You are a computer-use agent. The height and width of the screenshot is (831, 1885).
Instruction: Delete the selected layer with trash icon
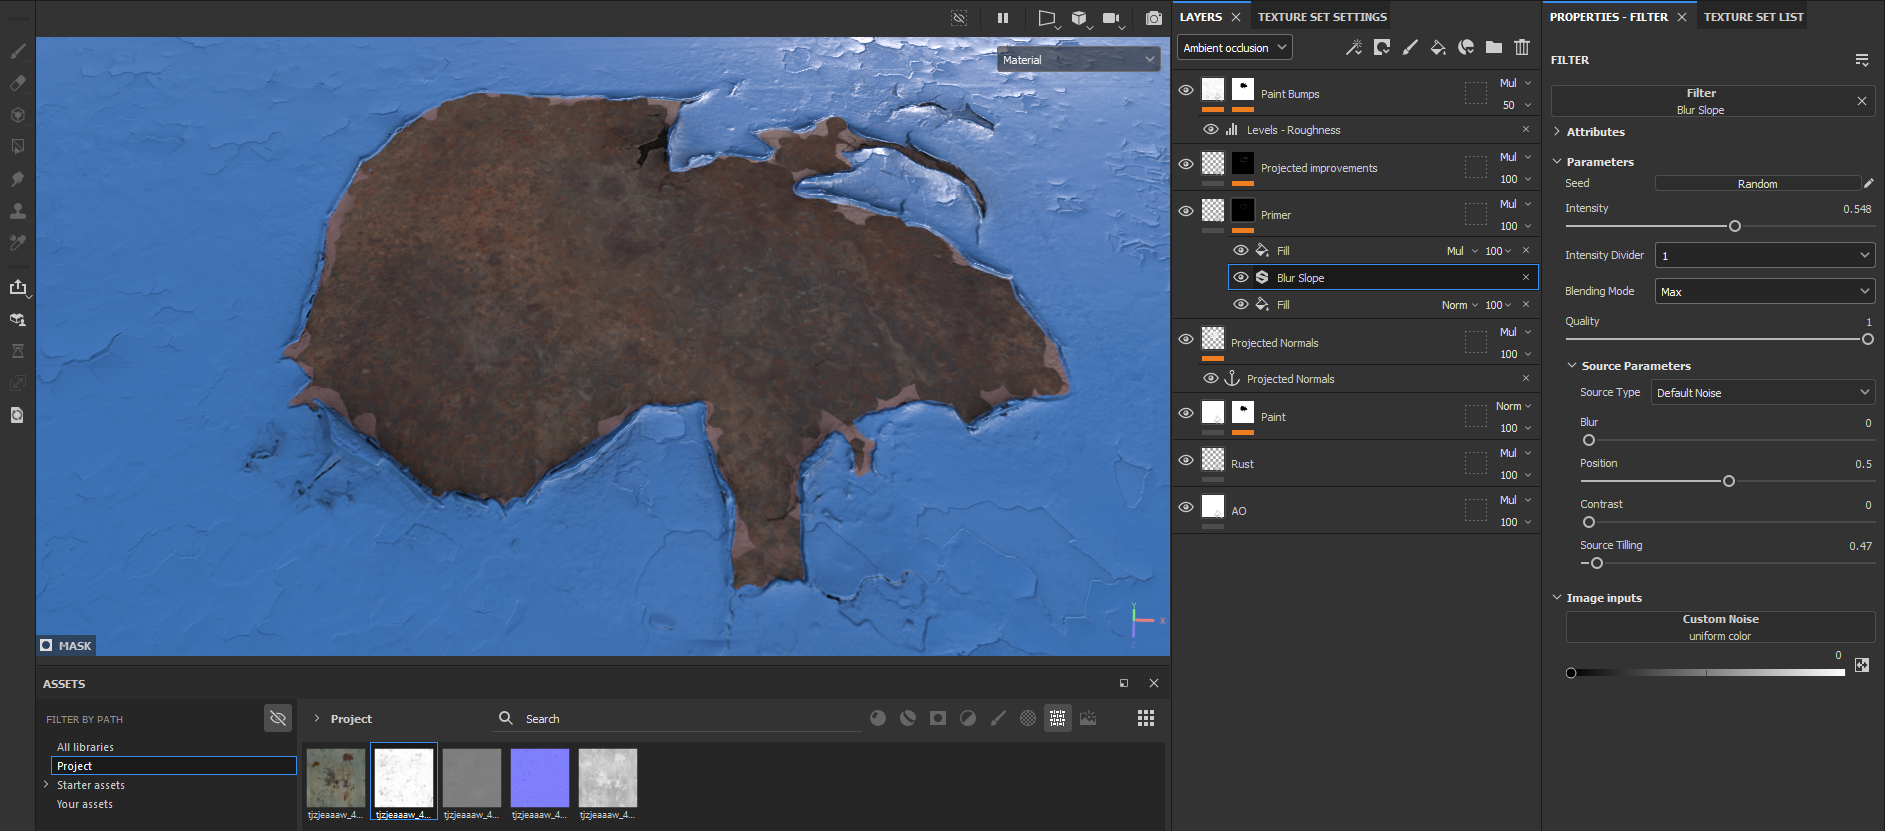1521,47
